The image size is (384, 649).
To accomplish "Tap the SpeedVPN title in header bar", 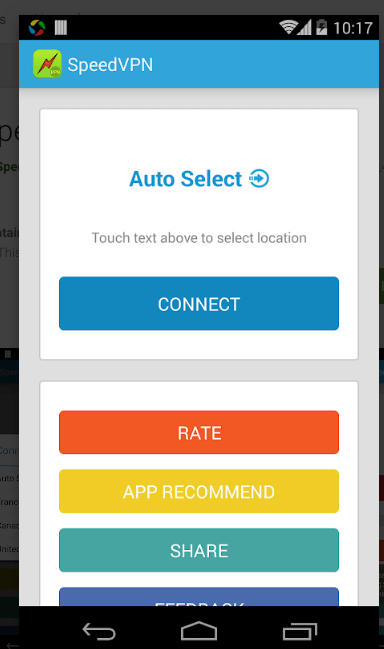I will (x=110, y=65).
